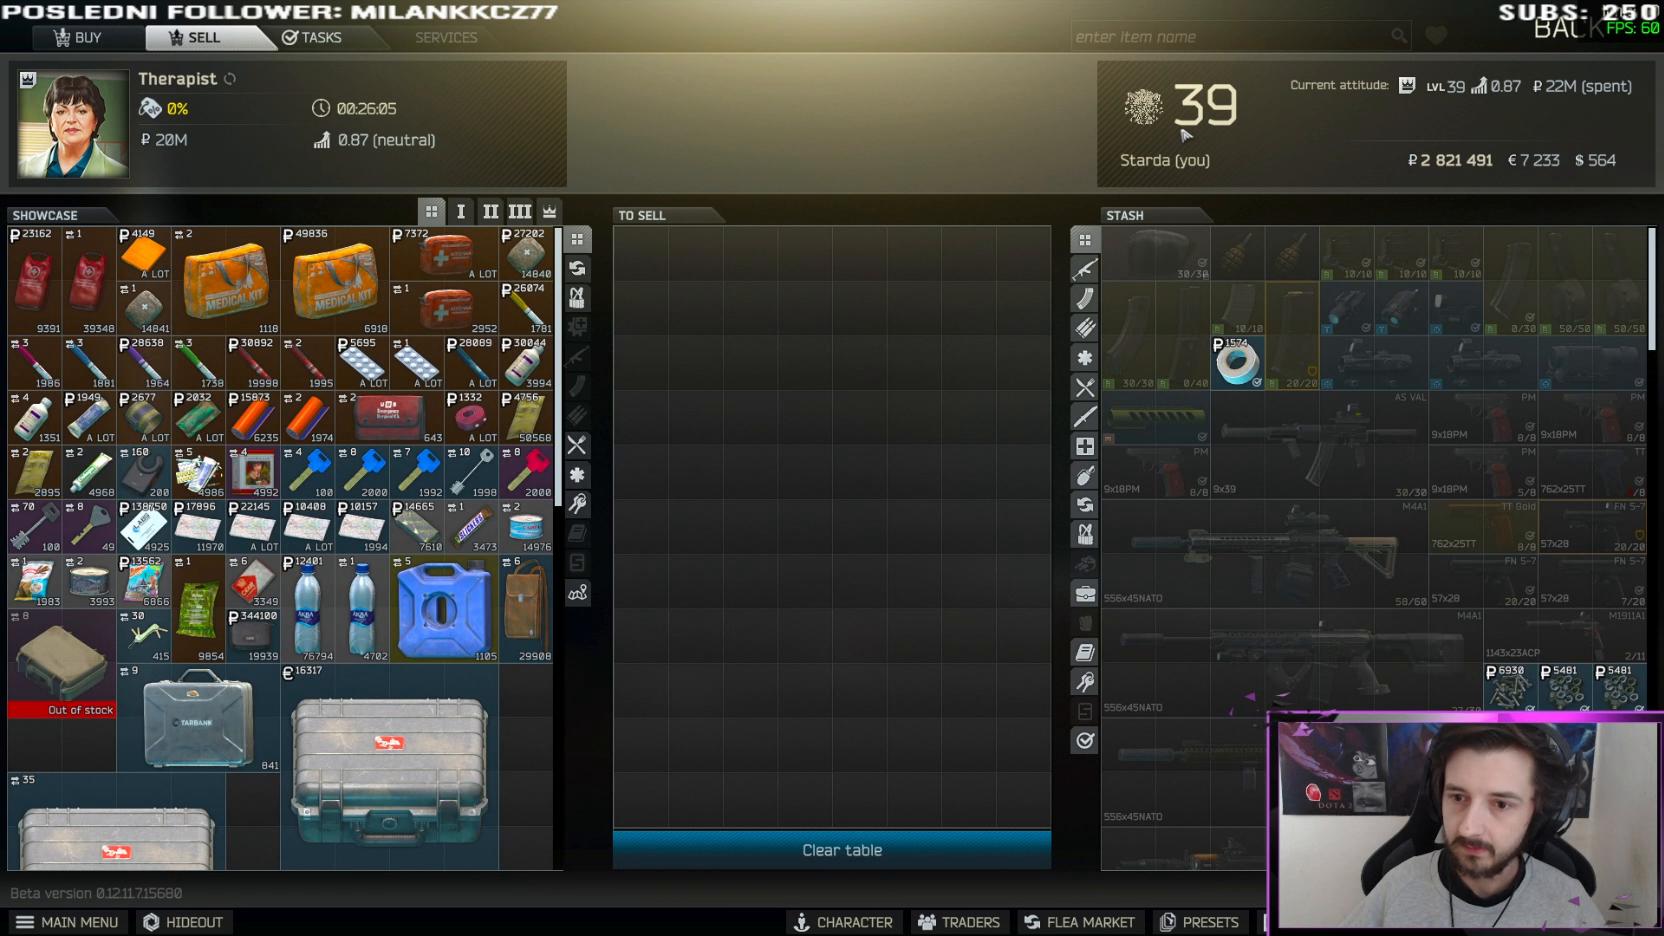This screenshot has height=936, width=1664.
Task: Open TRADERS screen
Action: 959,922
